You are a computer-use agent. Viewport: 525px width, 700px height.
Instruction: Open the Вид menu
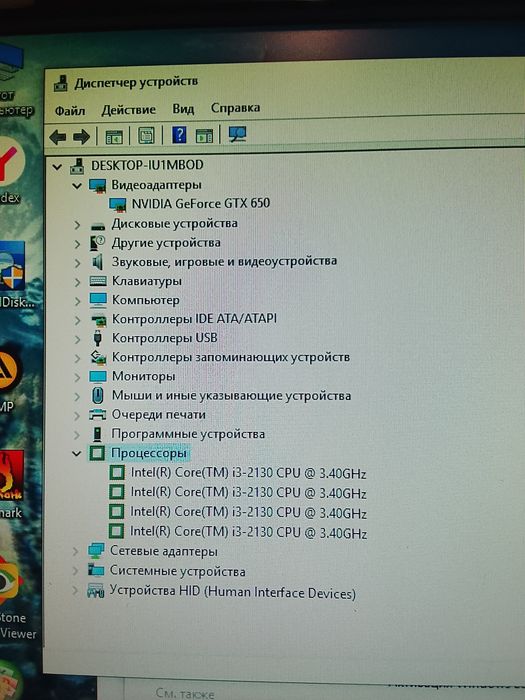(x=183, y=109)
